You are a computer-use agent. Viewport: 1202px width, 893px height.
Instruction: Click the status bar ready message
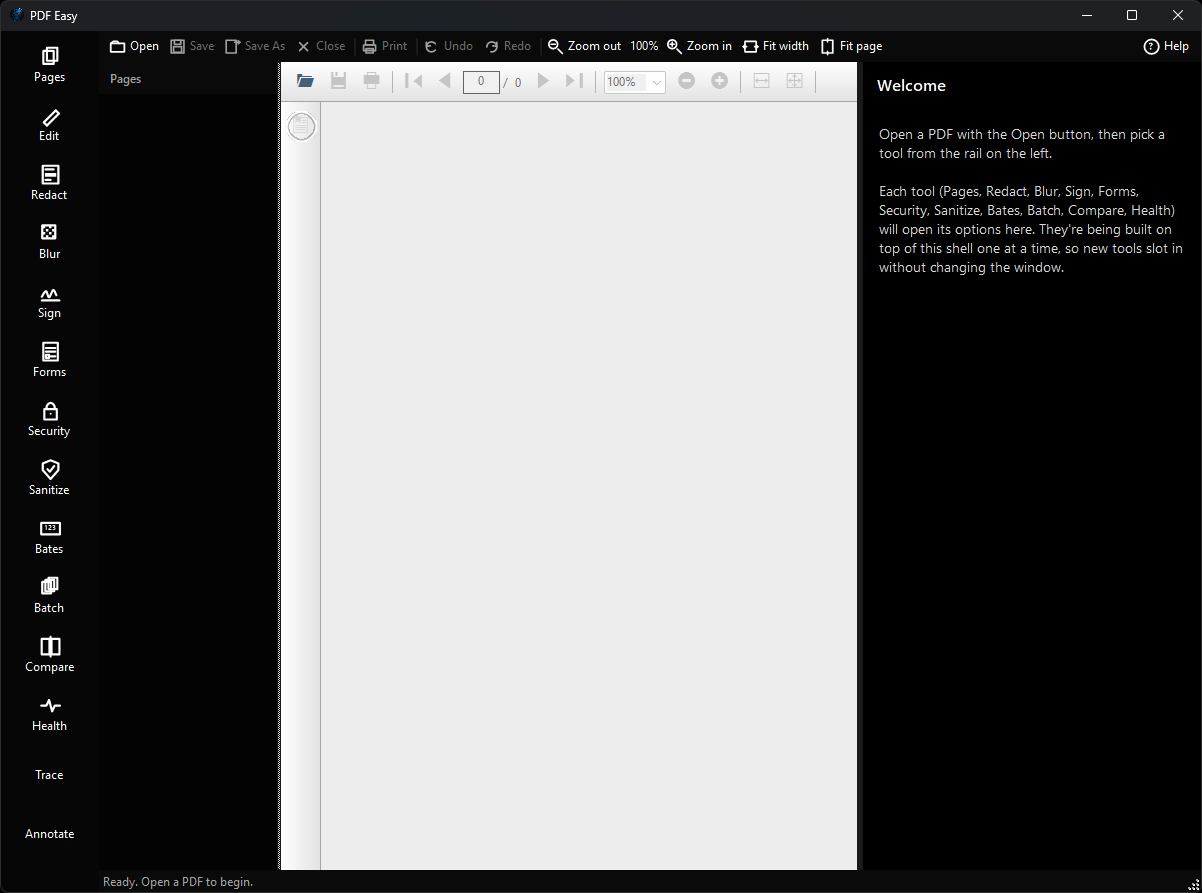178,882
